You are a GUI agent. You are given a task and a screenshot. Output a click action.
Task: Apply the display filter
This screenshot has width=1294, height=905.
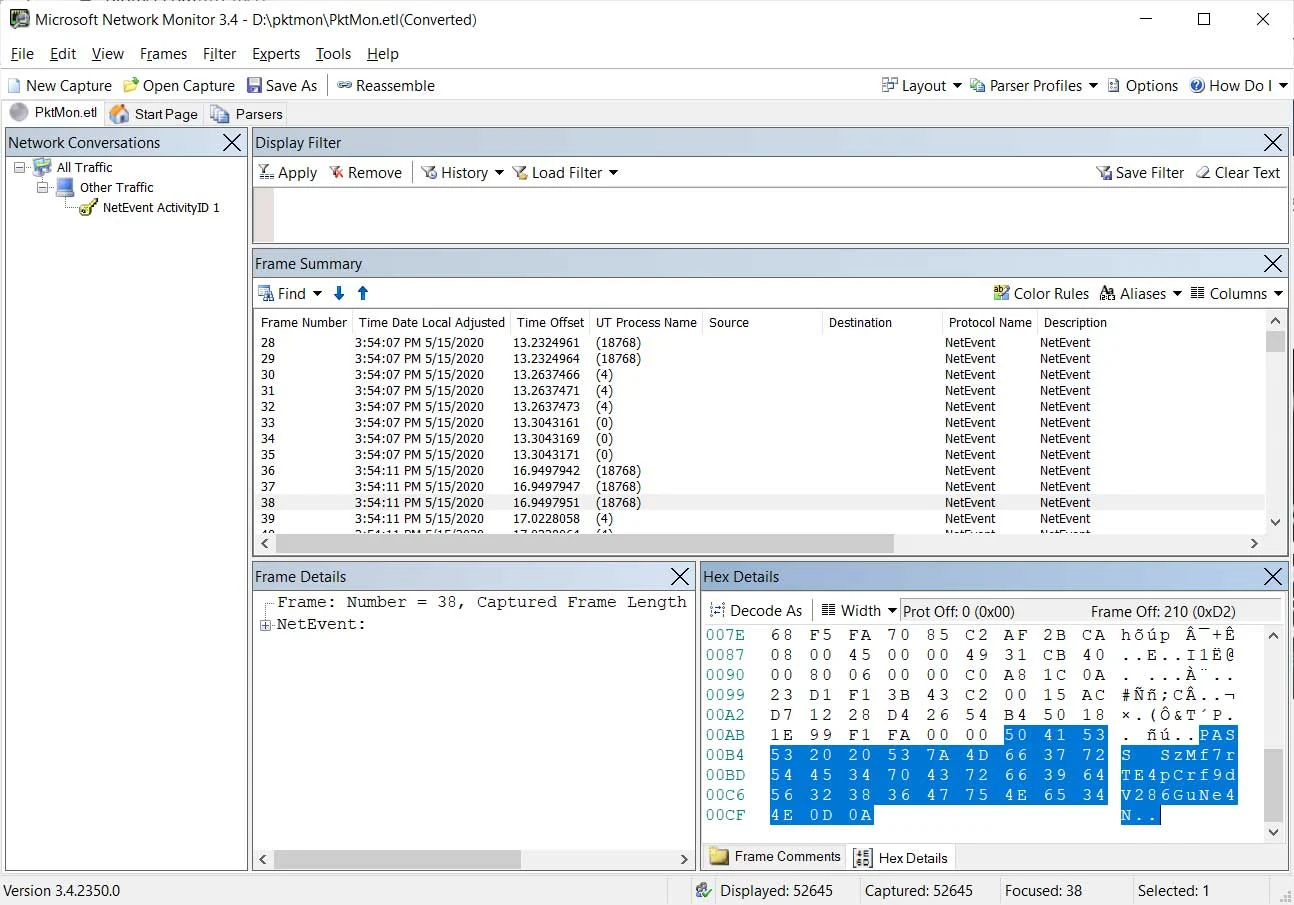288,173
